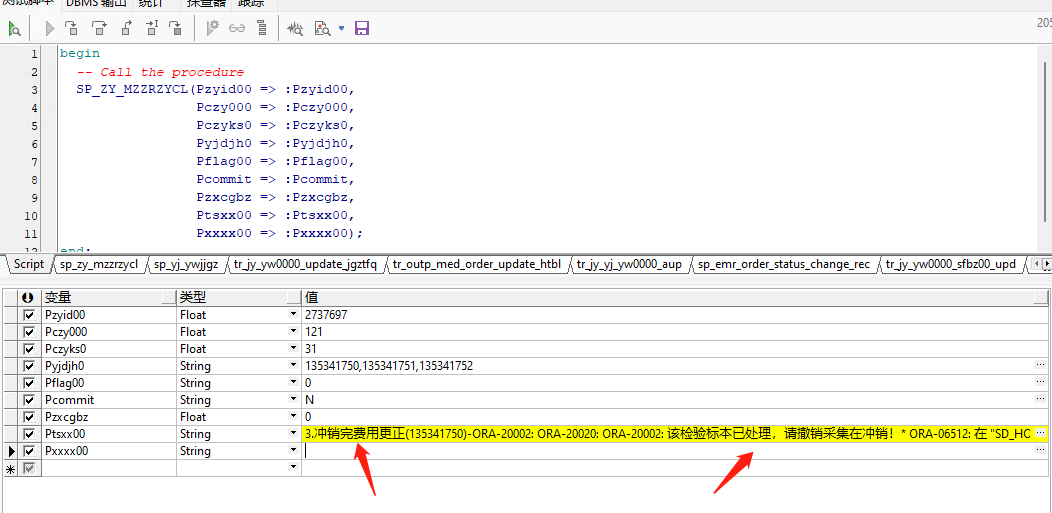Image resolution: width=1052 pixels, height=513 pixels.
Task: Expand dropdown arrow beside the trace report icon
Action: 341,29
